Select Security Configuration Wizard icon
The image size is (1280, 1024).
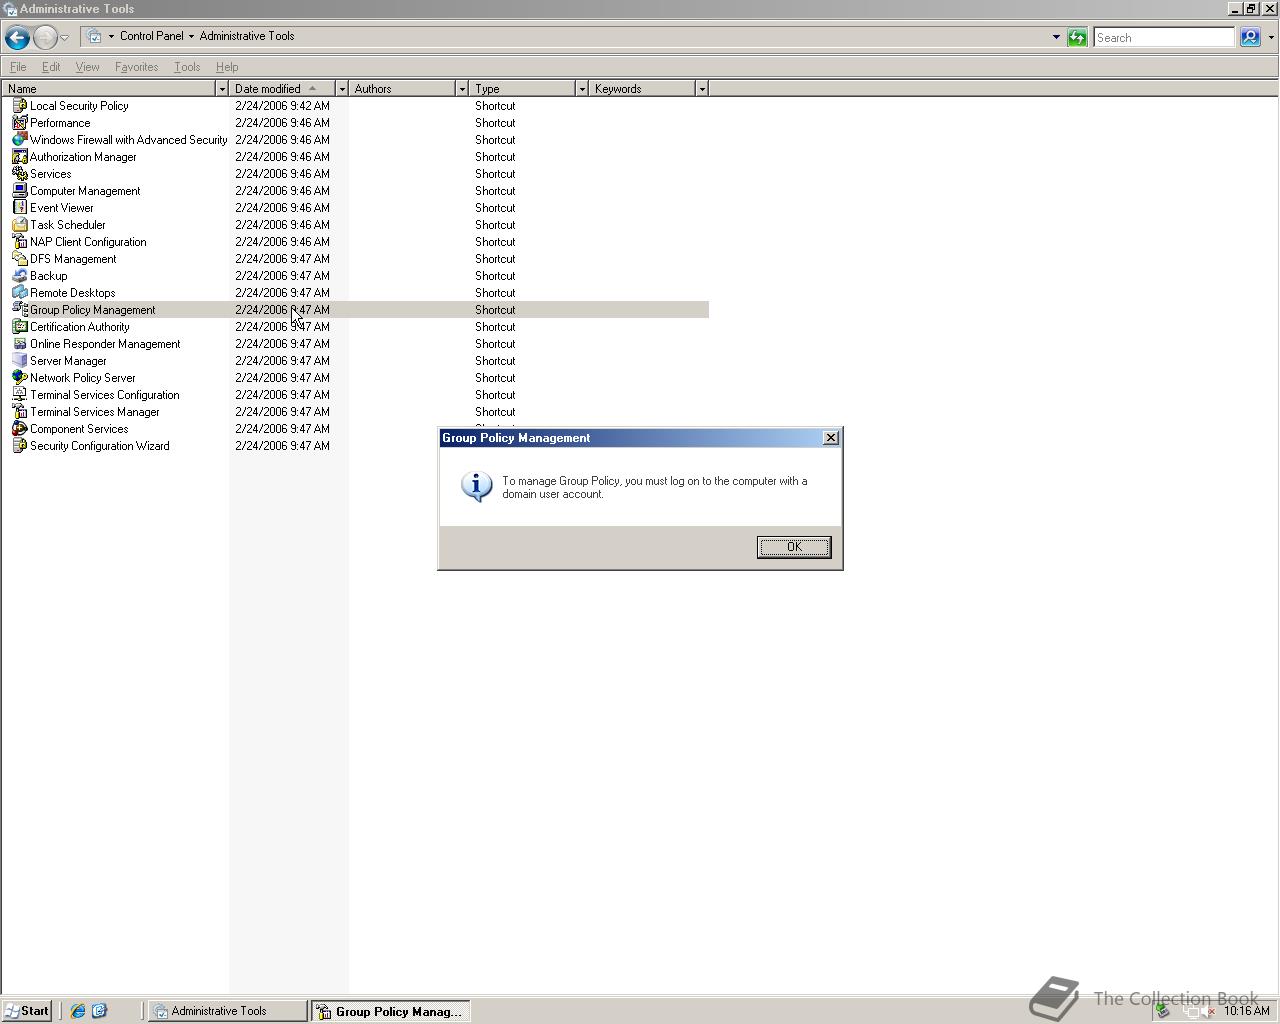click(x=19, y=446)
